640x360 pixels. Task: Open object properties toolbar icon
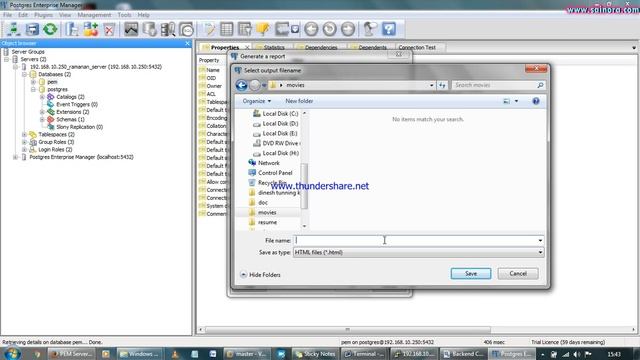pyautogui.click(x=72, y=29)
